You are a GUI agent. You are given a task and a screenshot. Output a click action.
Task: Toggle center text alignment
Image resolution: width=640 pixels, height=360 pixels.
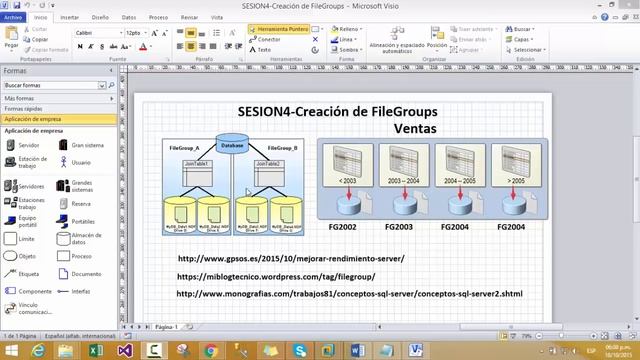[191, 47]
